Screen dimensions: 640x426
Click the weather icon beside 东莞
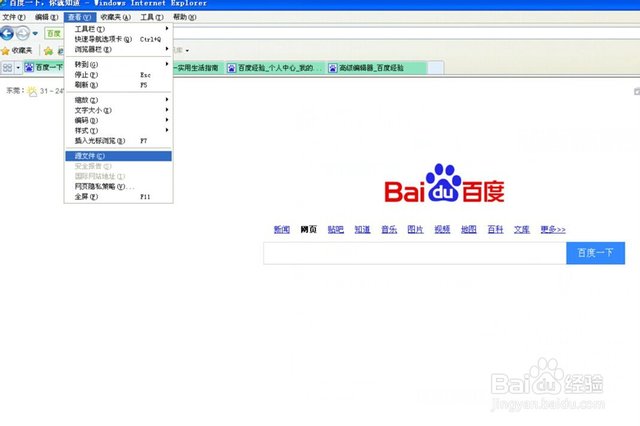[x=32, y=91]
